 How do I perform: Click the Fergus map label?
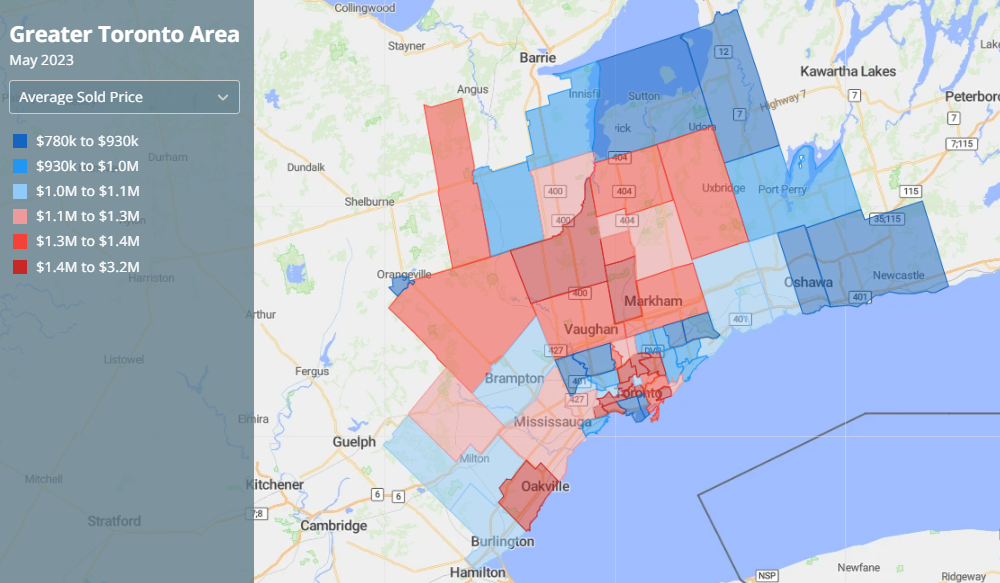pyautogui.click(x=312, y=371)
